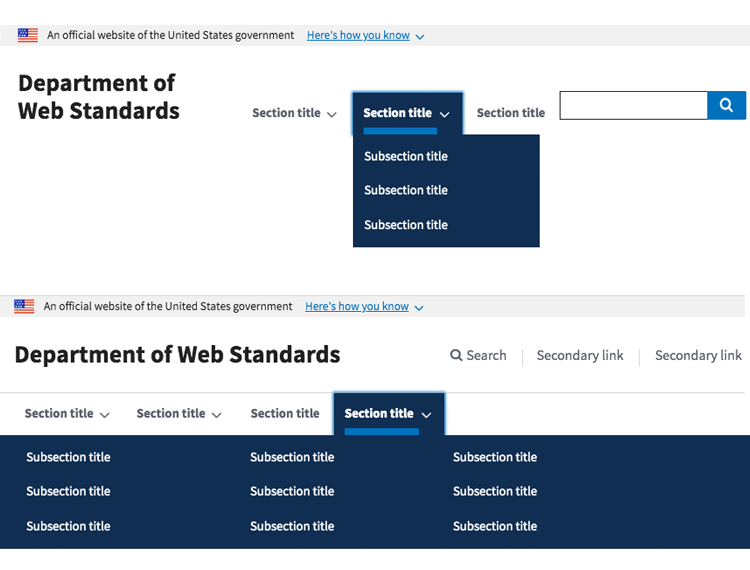Select top header Section title without chevron

pos(511,113)
